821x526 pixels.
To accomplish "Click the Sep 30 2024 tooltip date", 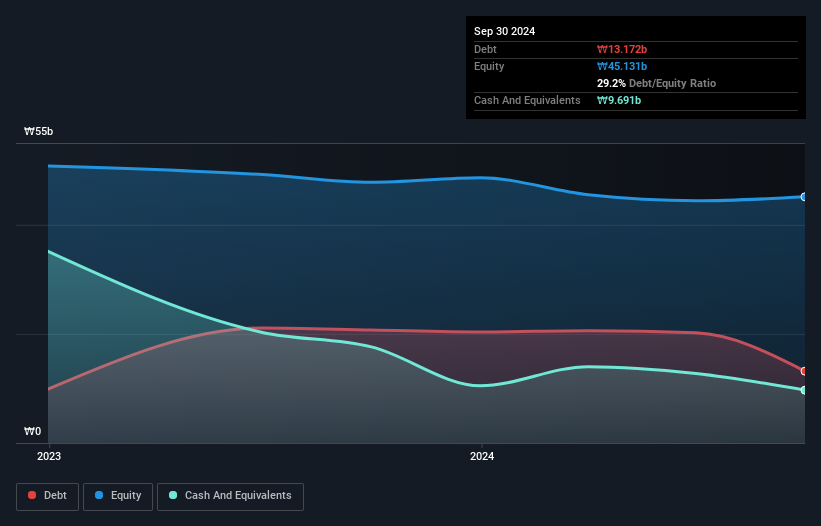I will click(504, 31).
